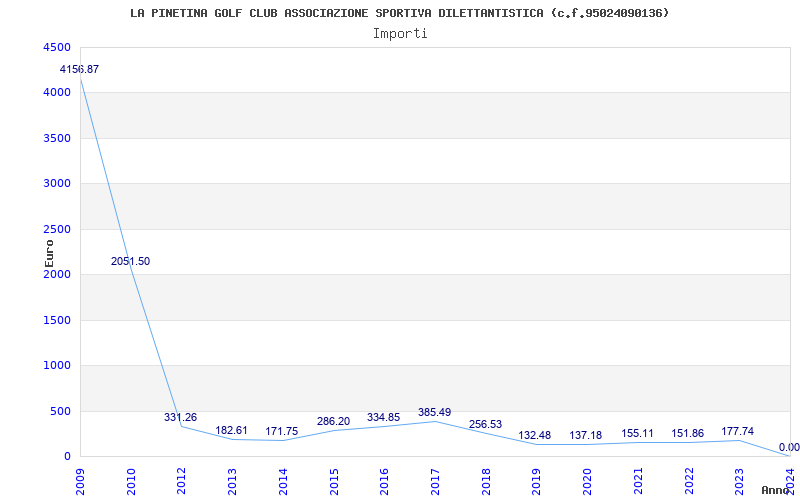Click the Anno axis title
This screenshot has width=800, height=500.
click(776, 490)
